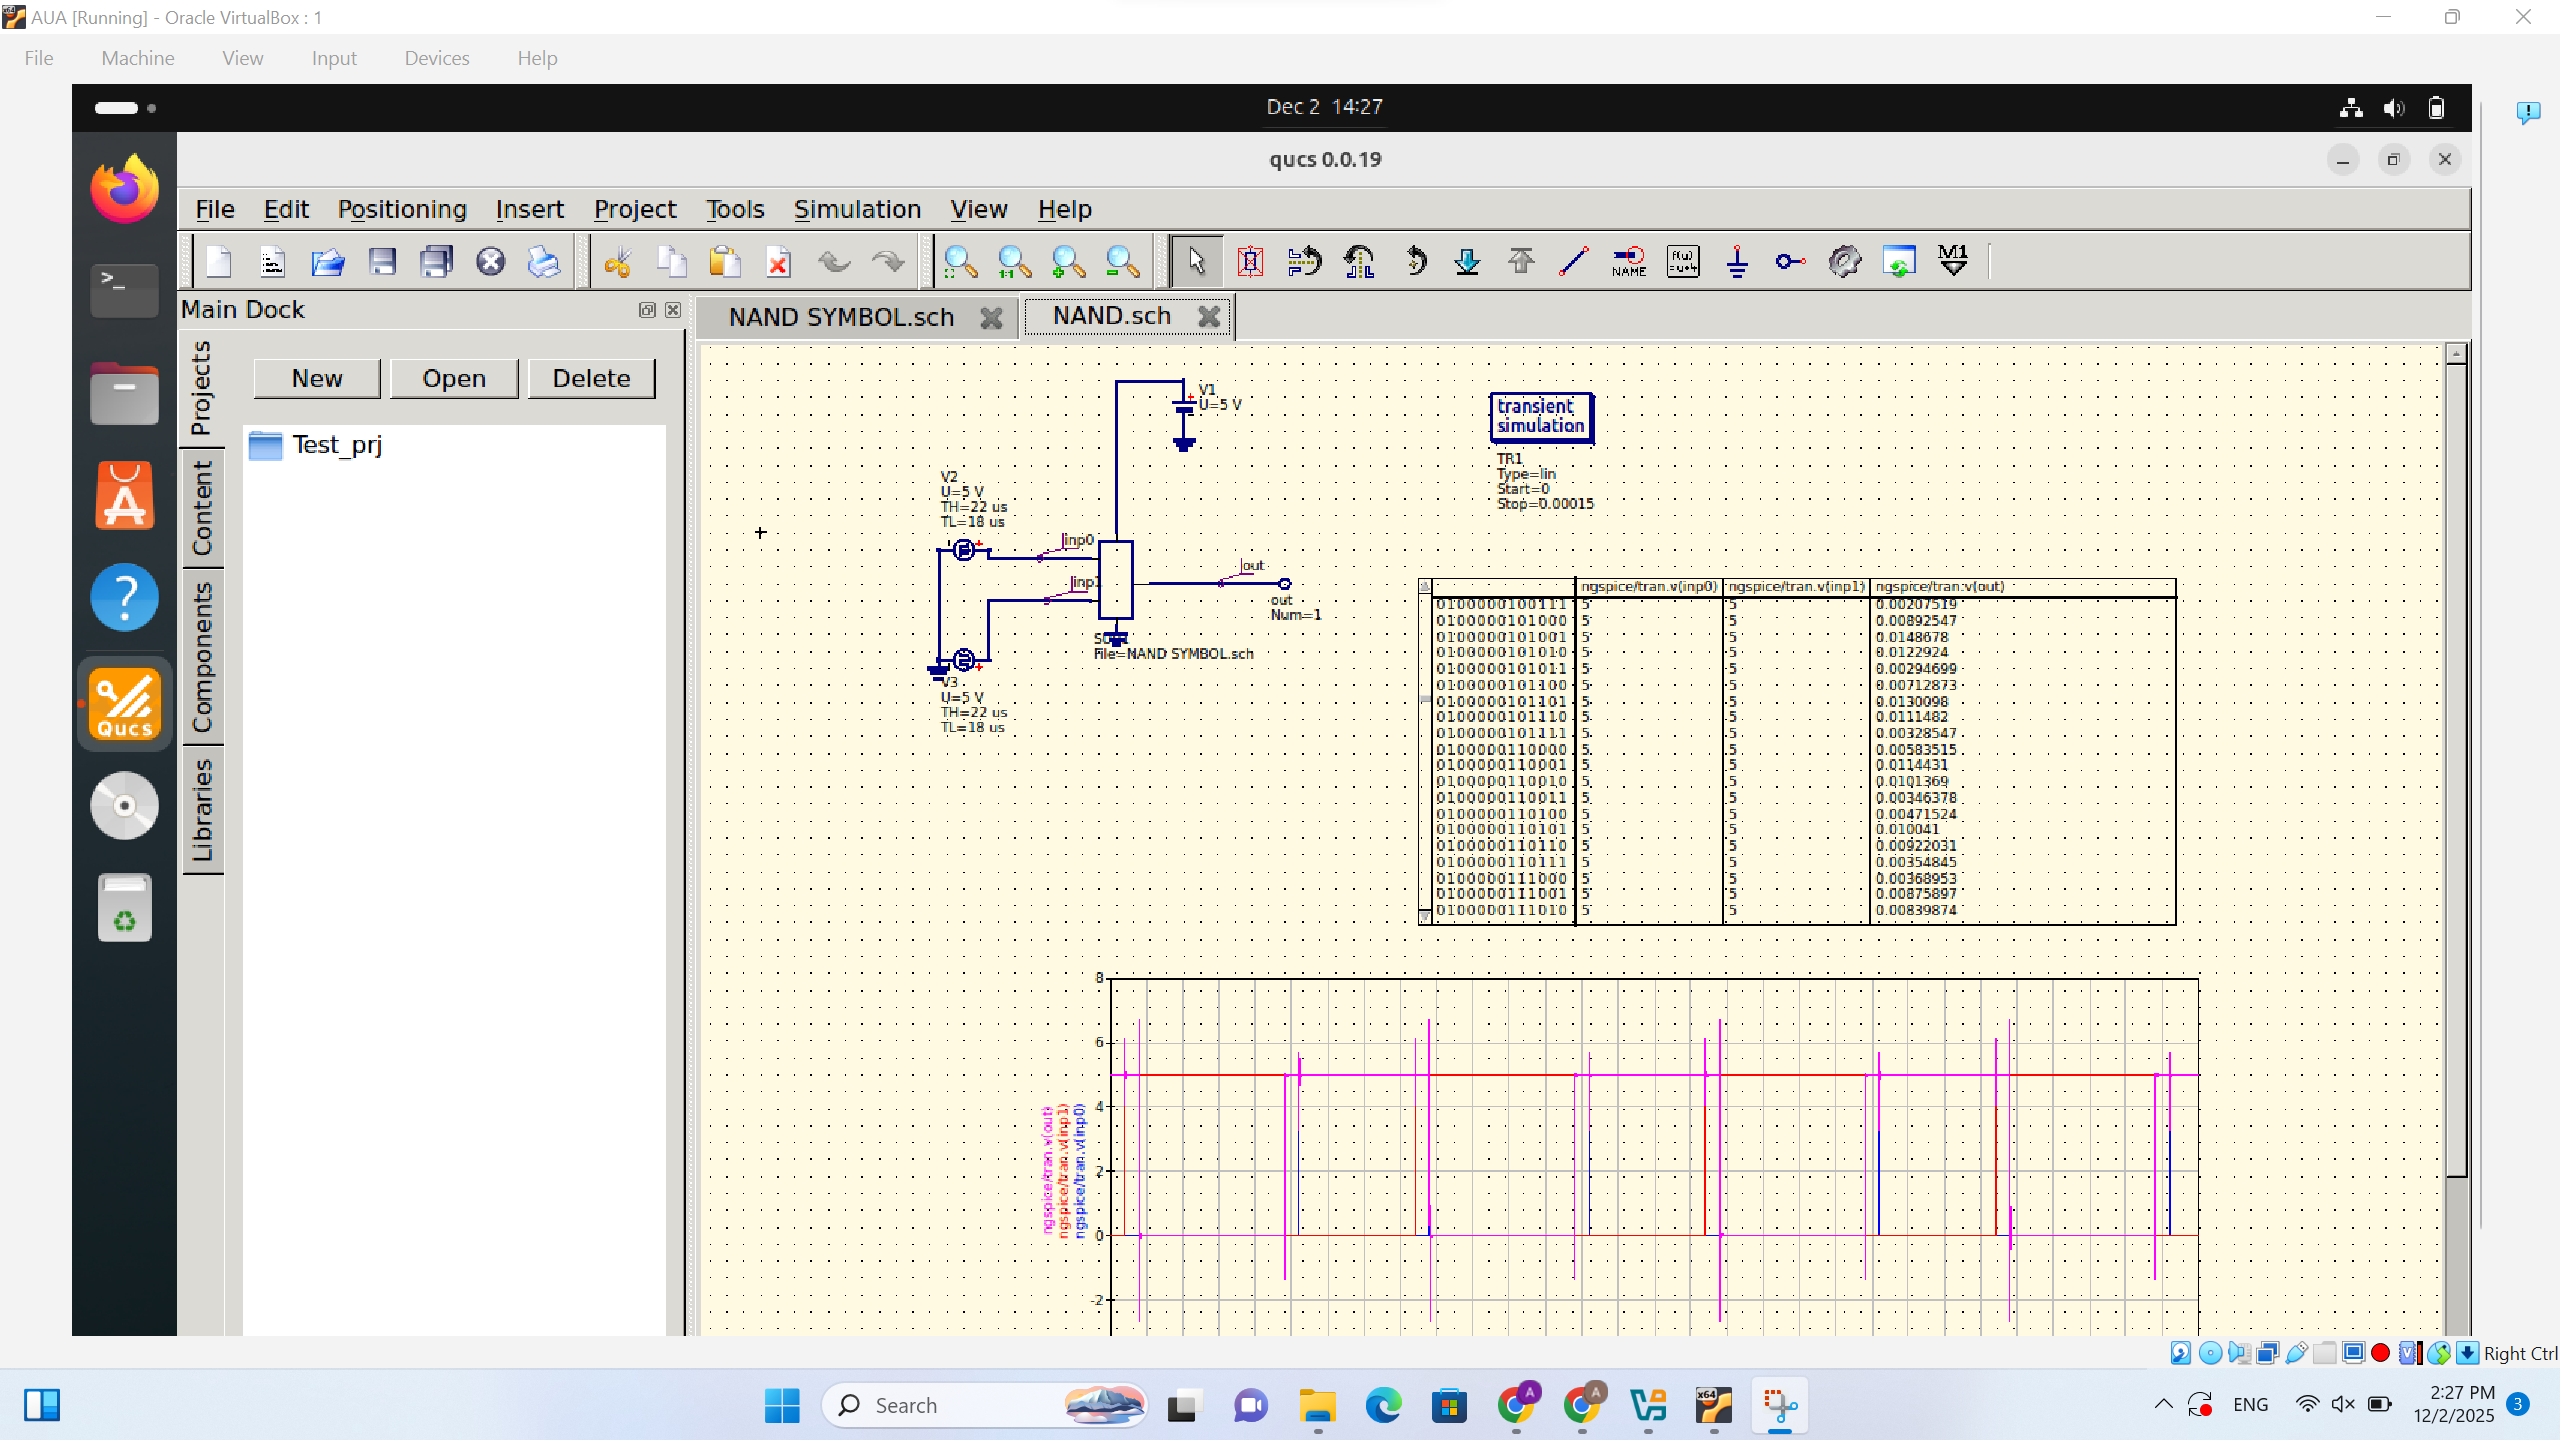Set a marker on the graph
This screenshot has width=2560, height=1440.
coord(1953,262)
